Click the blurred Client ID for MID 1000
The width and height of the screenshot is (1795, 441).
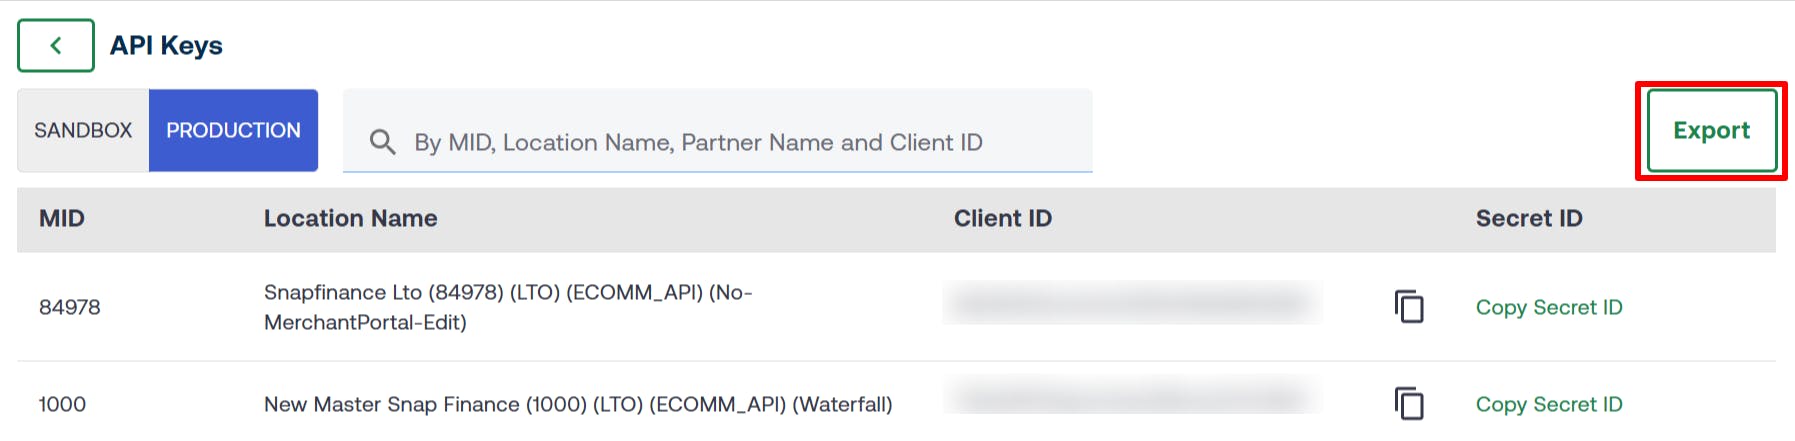pos(1132,398)
